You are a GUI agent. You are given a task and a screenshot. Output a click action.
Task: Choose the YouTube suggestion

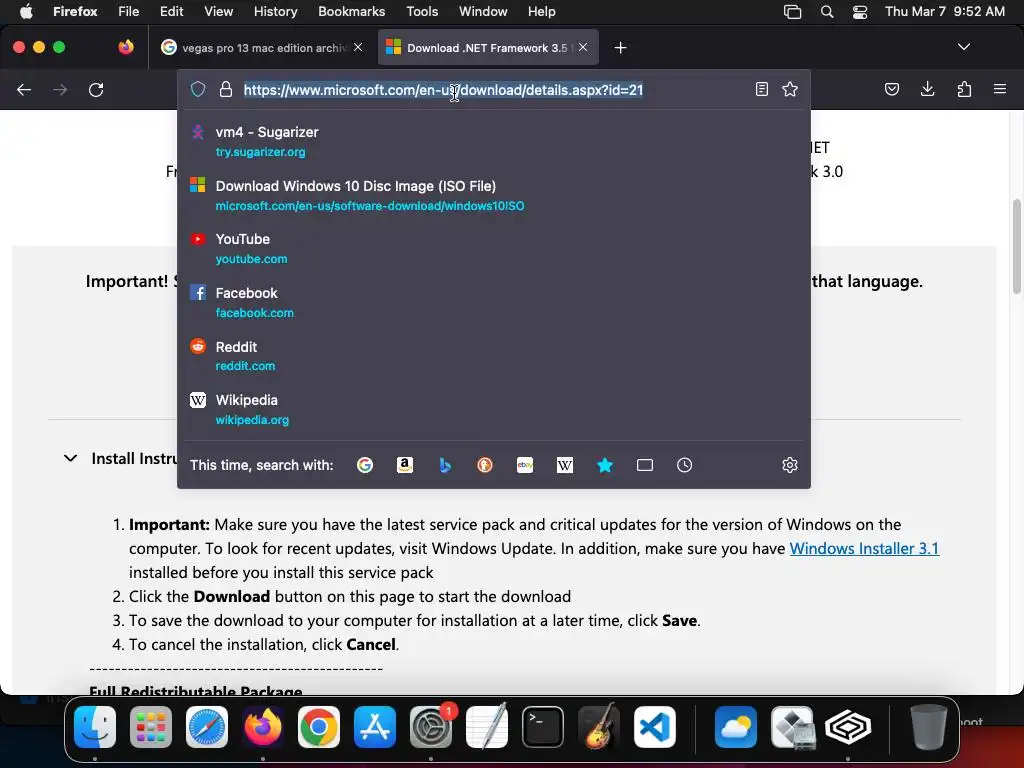(x=494, y=249)
